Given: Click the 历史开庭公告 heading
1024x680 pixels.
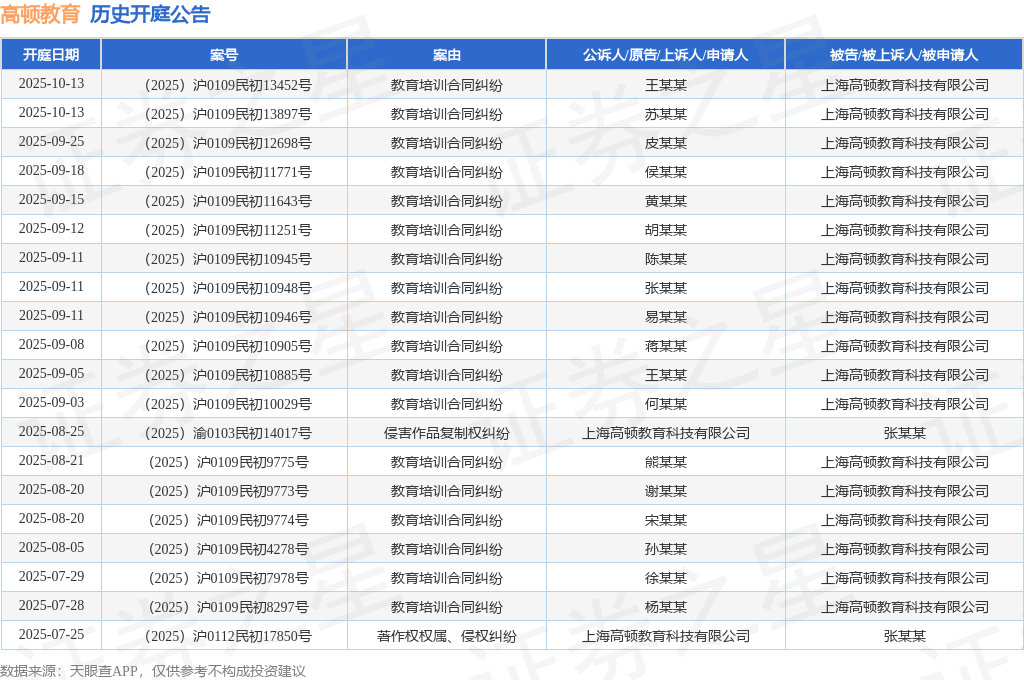Looking at the screenshot, I should point(150,14).
